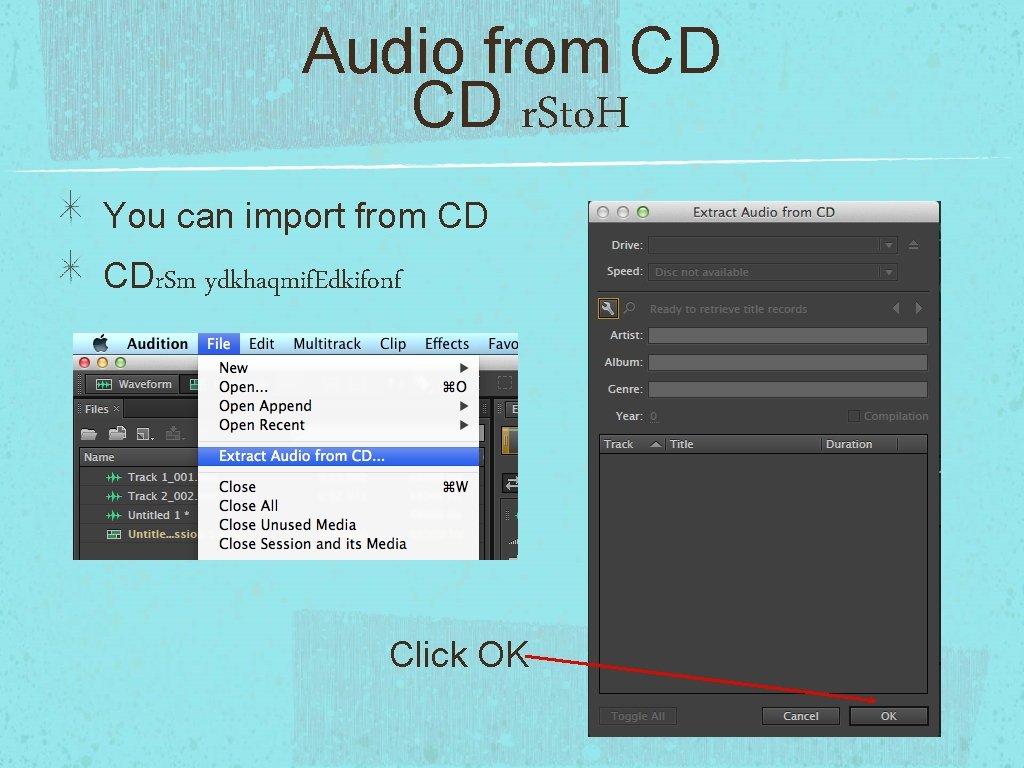This screenshot has height=768, width=1024.
Task: Go to previous title record arrow
Action: tap(896, 308)
